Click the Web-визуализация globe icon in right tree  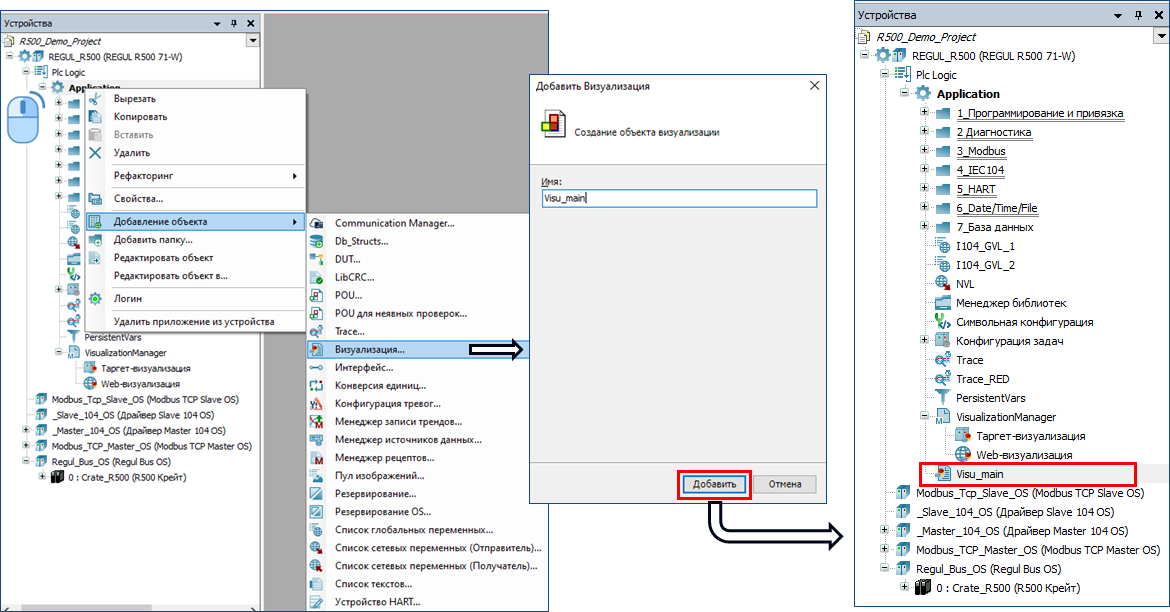point(963,455)
